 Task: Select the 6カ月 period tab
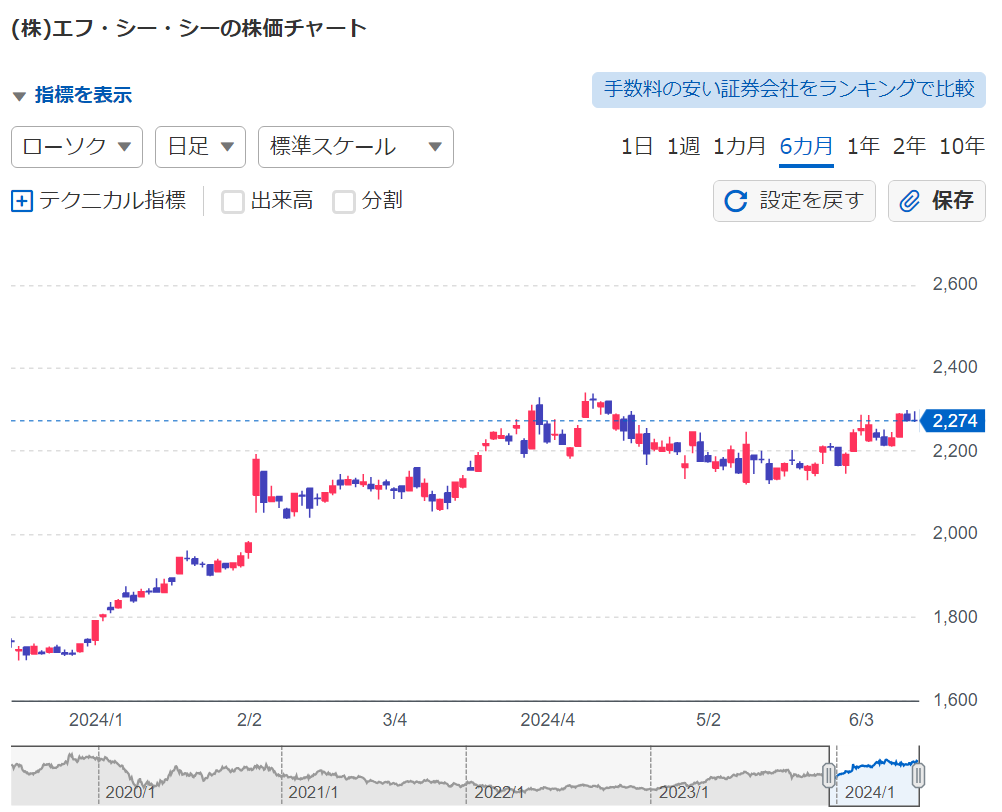click(806, 146)
